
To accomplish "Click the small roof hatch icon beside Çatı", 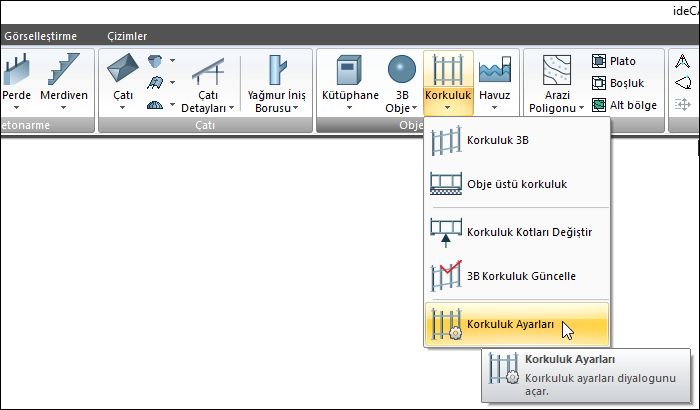I will click(155, 83).
